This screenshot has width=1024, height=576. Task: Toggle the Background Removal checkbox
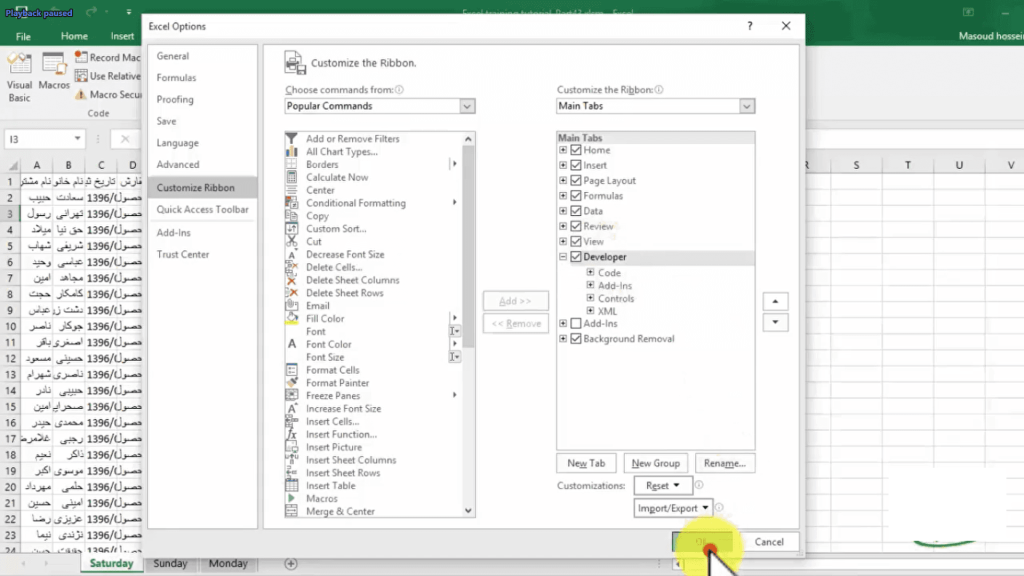pos(576,339)
